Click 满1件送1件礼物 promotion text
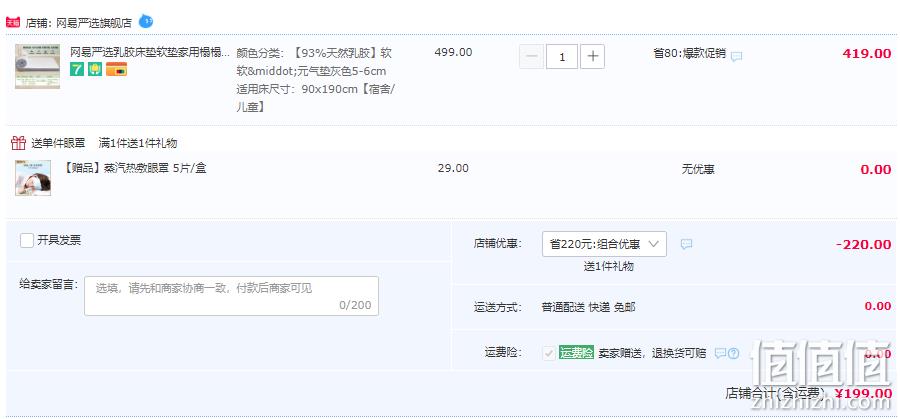 tap(138, 143)
